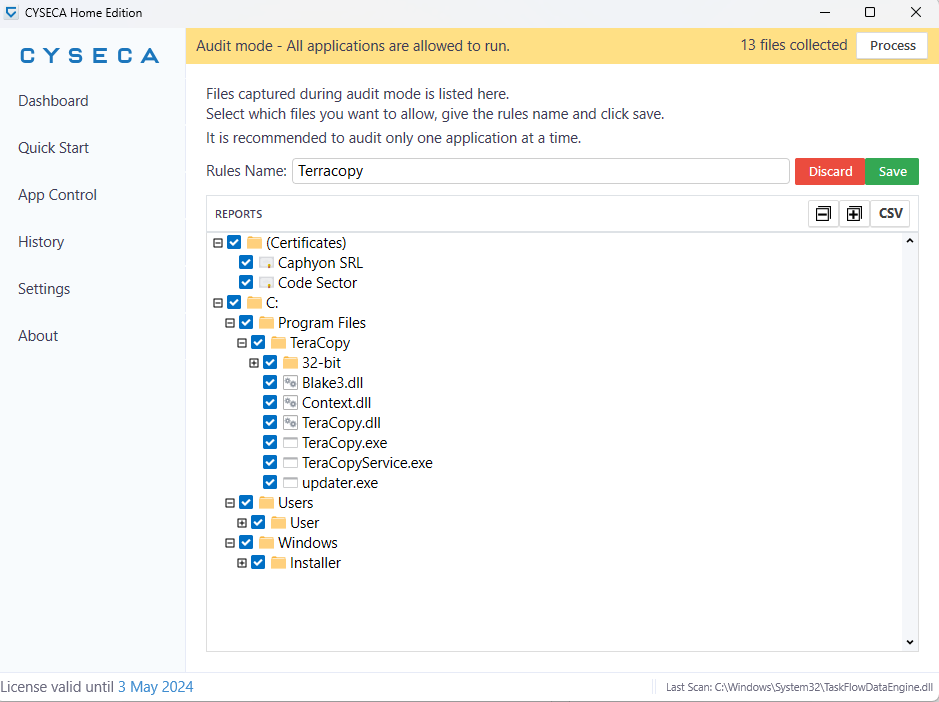
Task: Click the TeraCopy.dll file icon
Action: pos(290,423)
